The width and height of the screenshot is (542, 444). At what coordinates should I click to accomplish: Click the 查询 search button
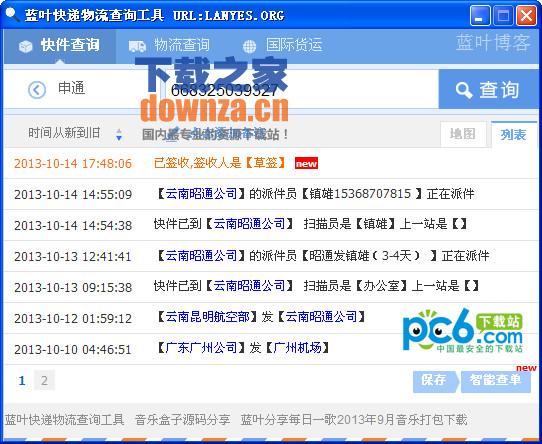coord(488,89)
